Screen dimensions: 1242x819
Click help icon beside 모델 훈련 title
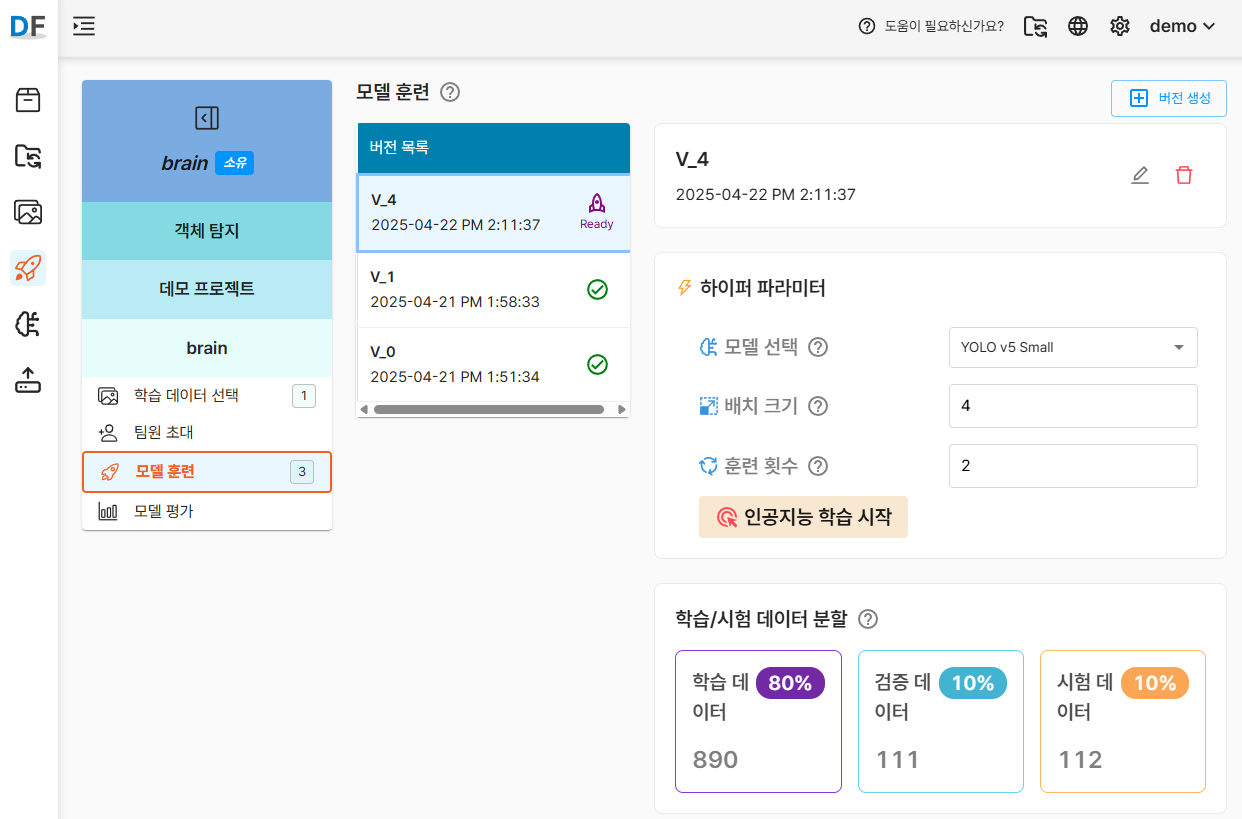[450, 92]
